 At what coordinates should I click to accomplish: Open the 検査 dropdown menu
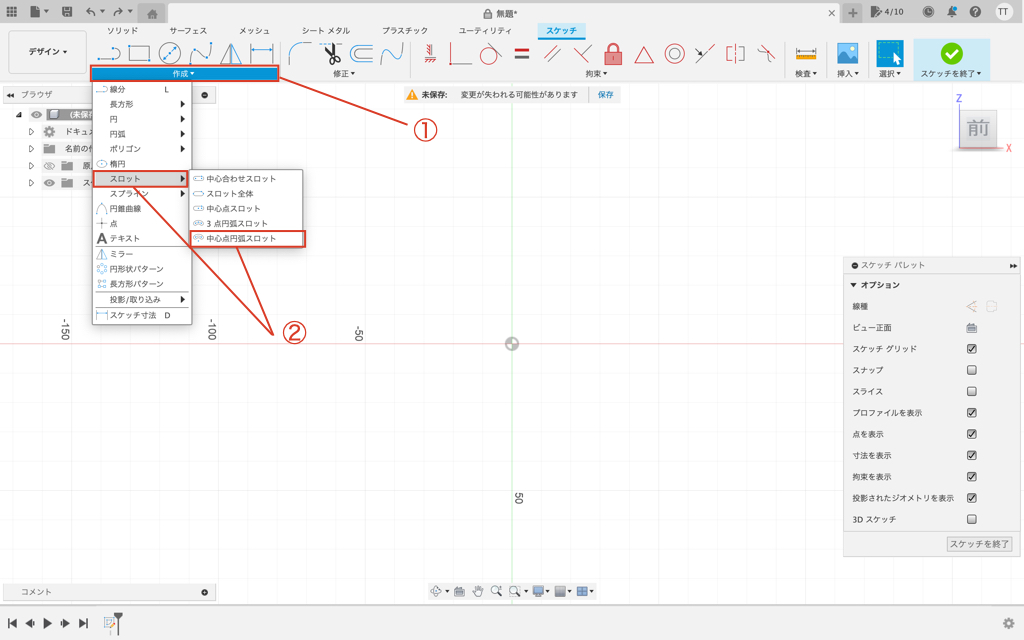tap(806, 74)
